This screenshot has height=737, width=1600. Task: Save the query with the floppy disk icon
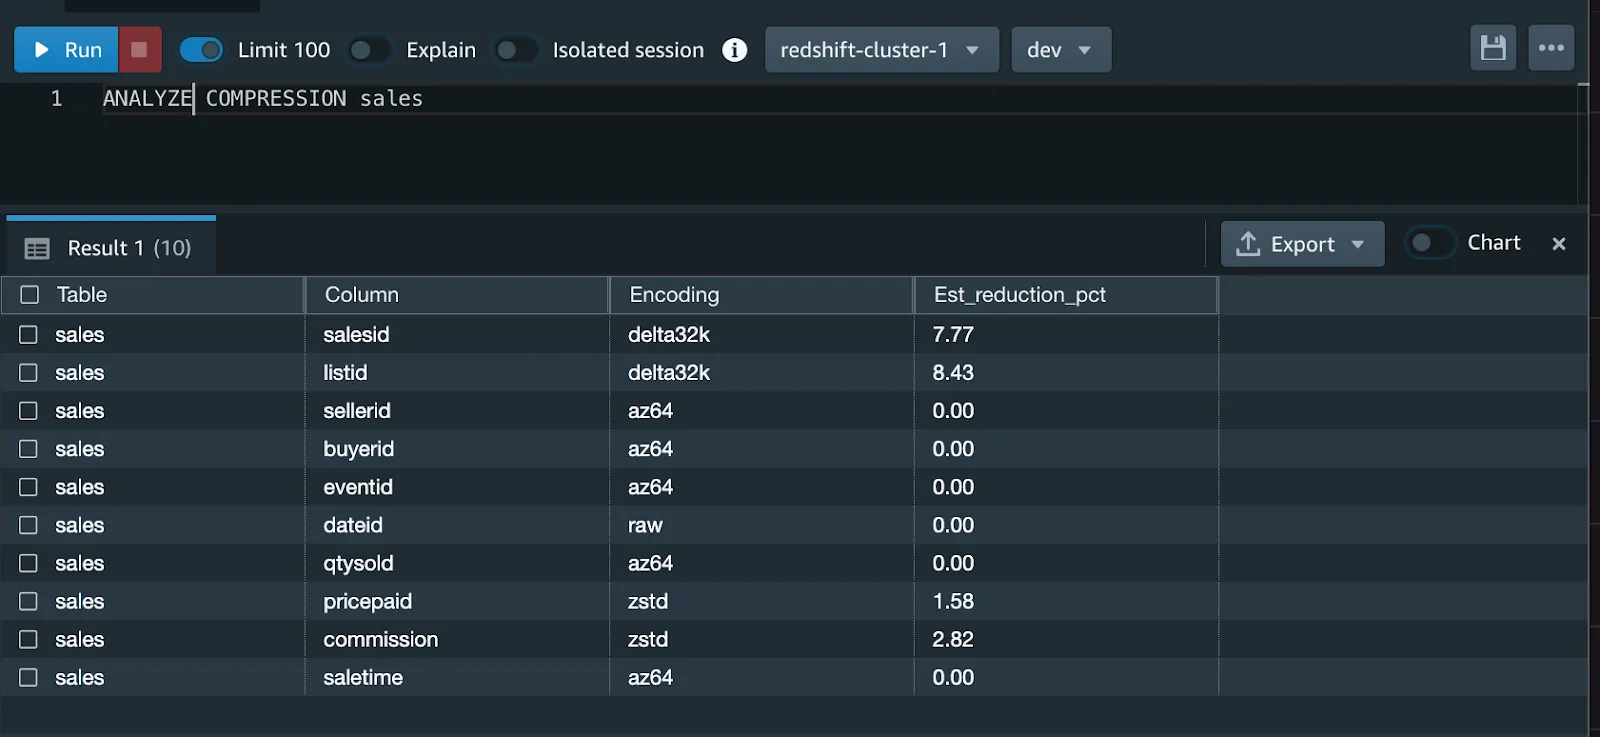(x=1493, y=48)
